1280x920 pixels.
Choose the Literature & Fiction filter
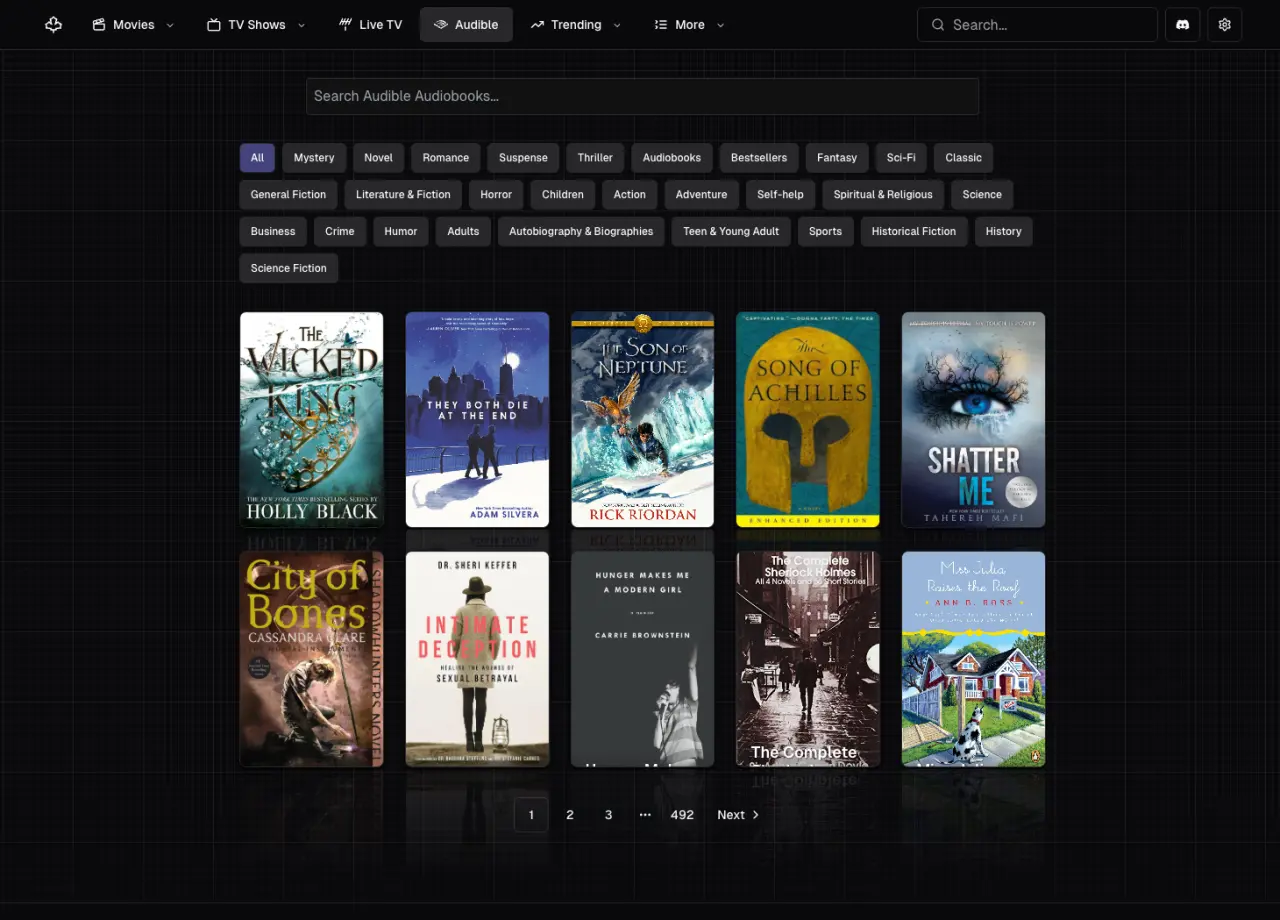[403, 195]
